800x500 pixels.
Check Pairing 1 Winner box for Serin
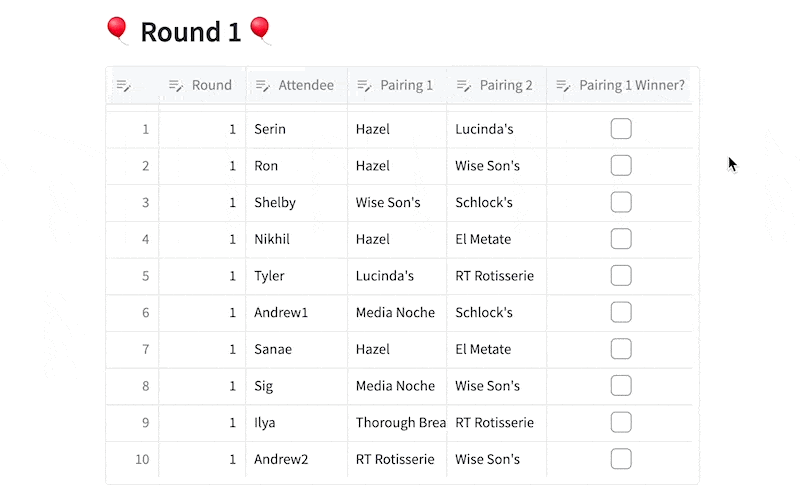(x=621, y=129)
